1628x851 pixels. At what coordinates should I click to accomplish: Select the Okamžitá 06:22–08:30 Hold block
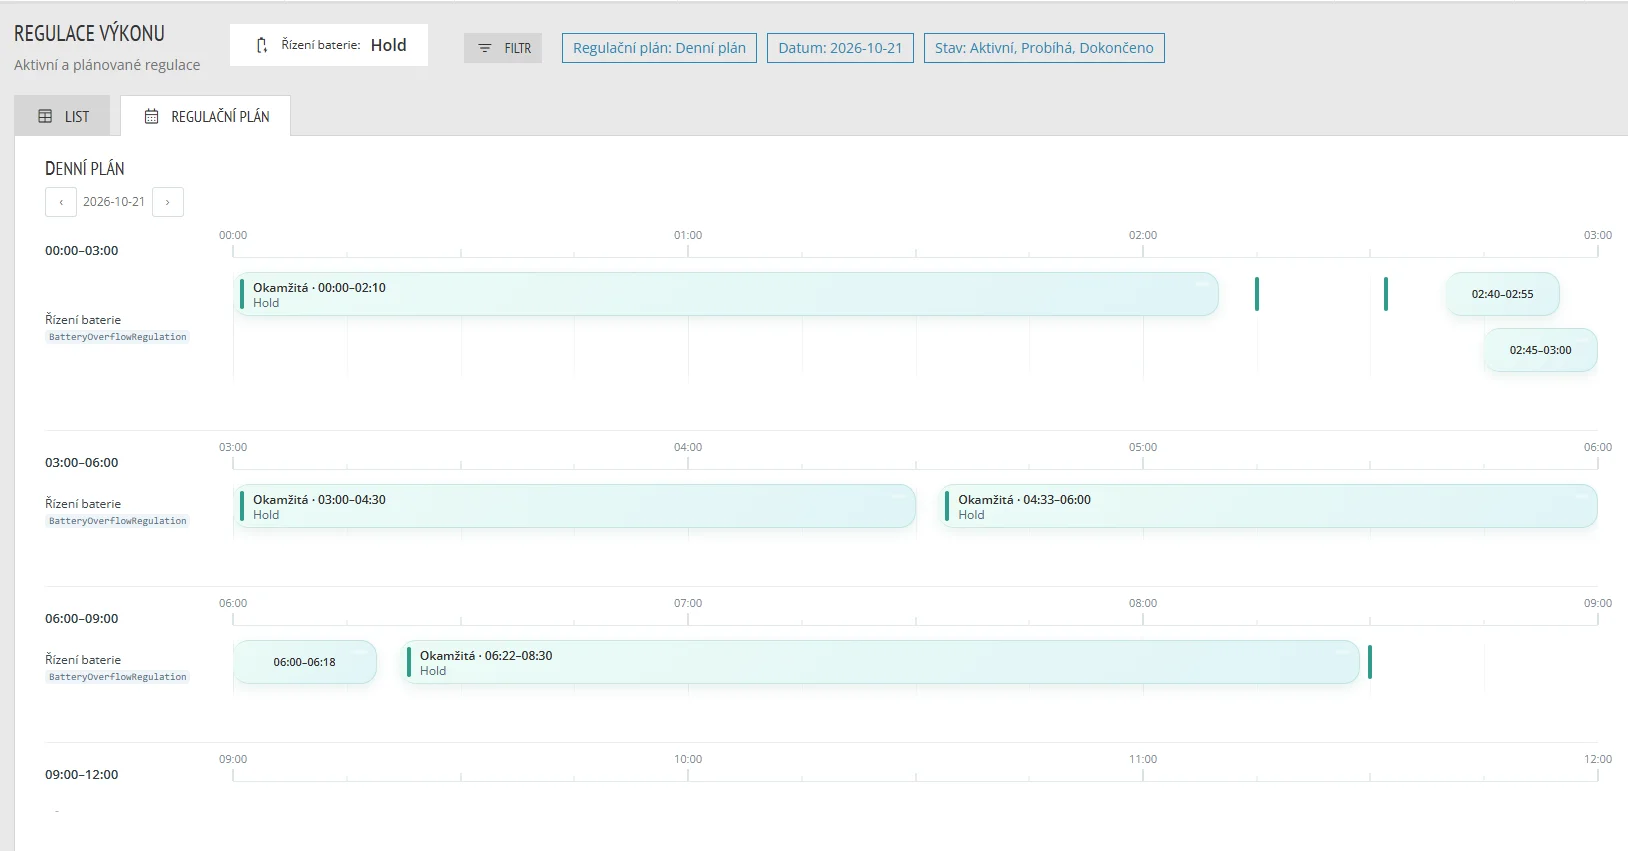point(880,662)
